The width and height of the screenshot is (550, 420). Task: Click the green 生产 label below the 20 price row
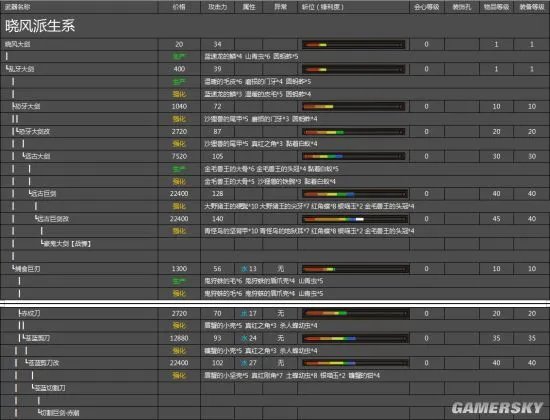pyautogui.click(x=179, y=56)
